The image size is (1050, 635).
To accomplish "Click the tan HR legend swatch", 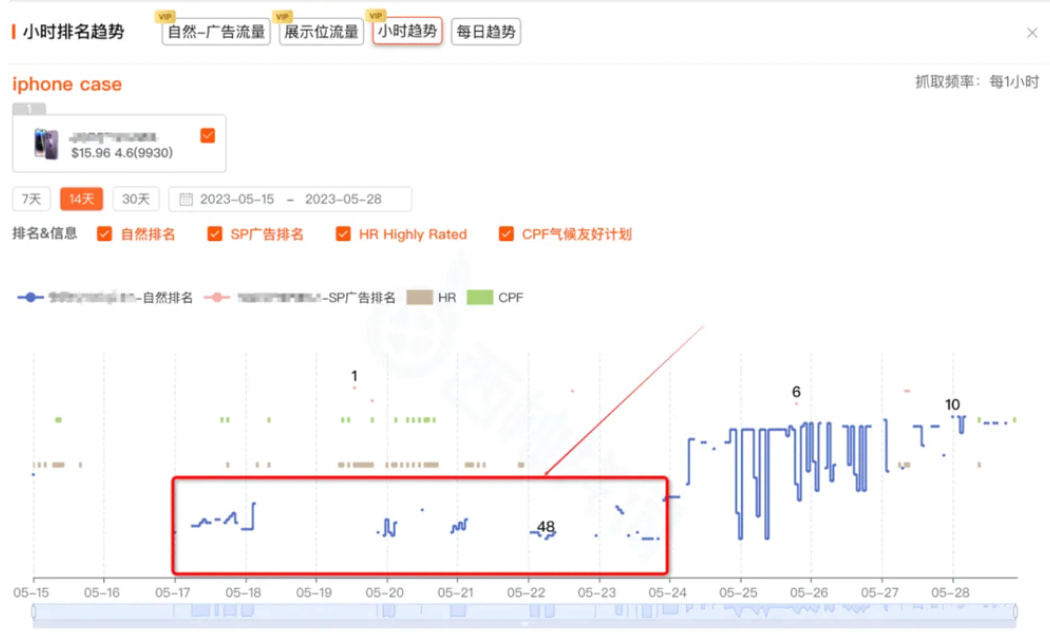I will pyautogui.click(x=420, y=297).
